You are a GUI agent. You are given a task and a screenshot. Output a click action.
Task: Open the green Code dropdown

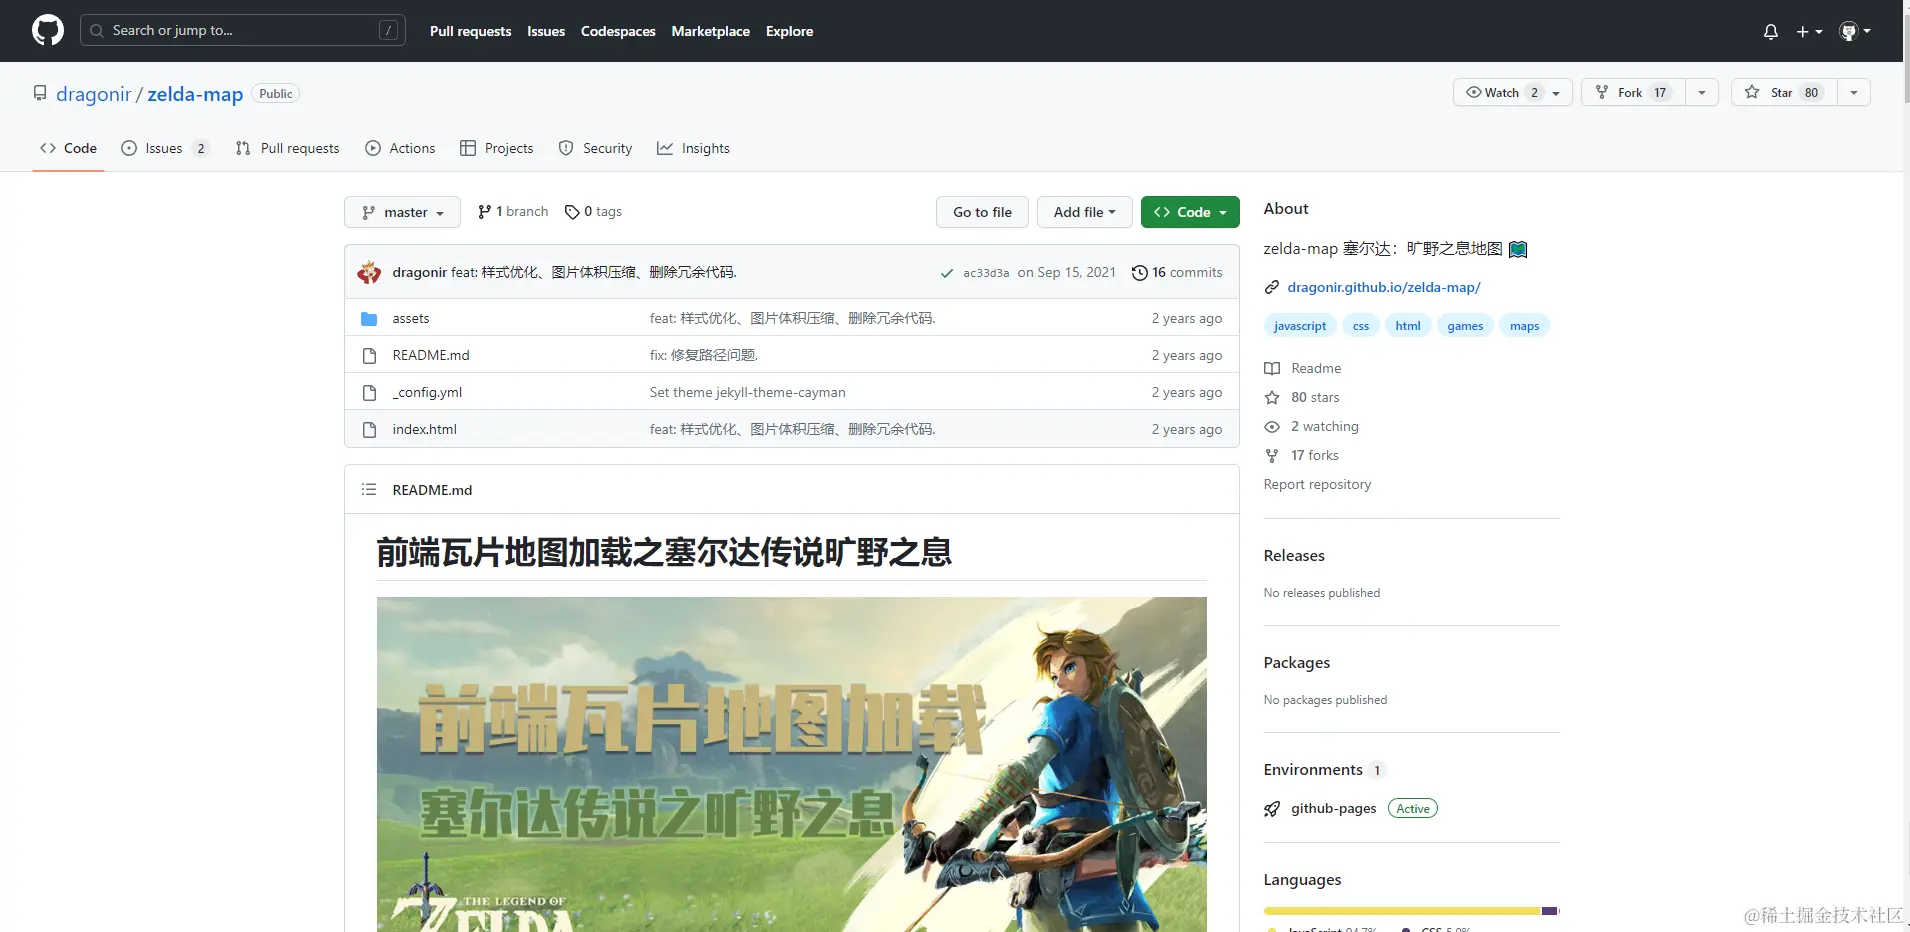tap(1190, 212)
